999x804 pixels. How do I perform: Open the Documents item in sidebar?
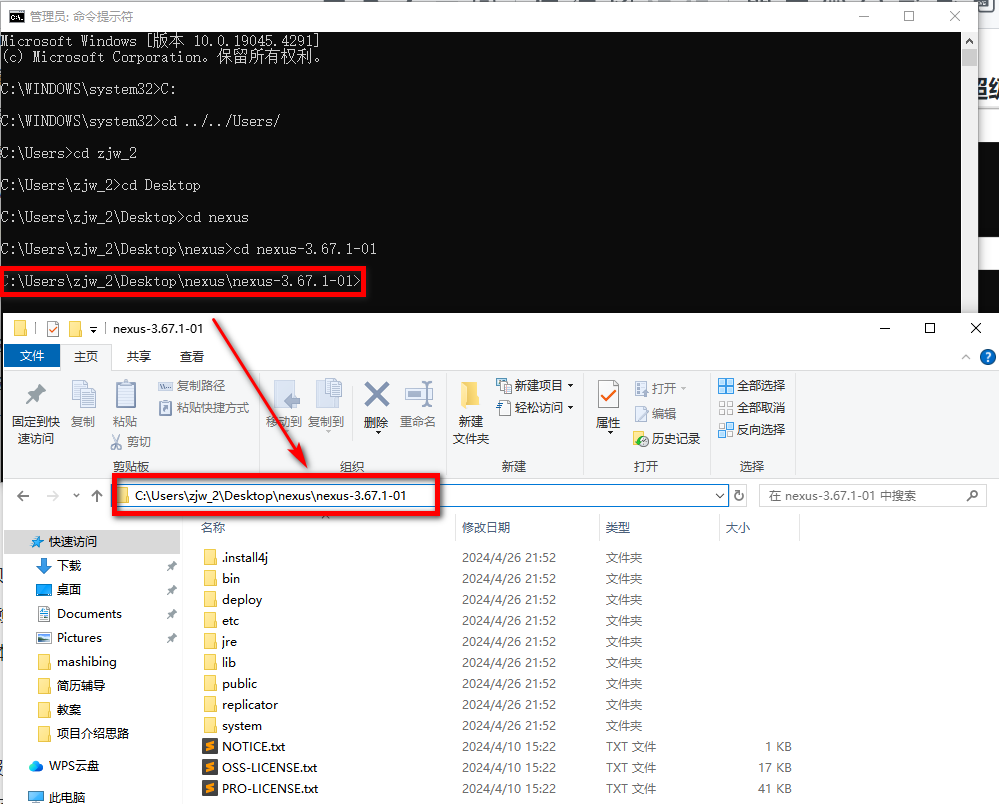(x=89, y=614)
